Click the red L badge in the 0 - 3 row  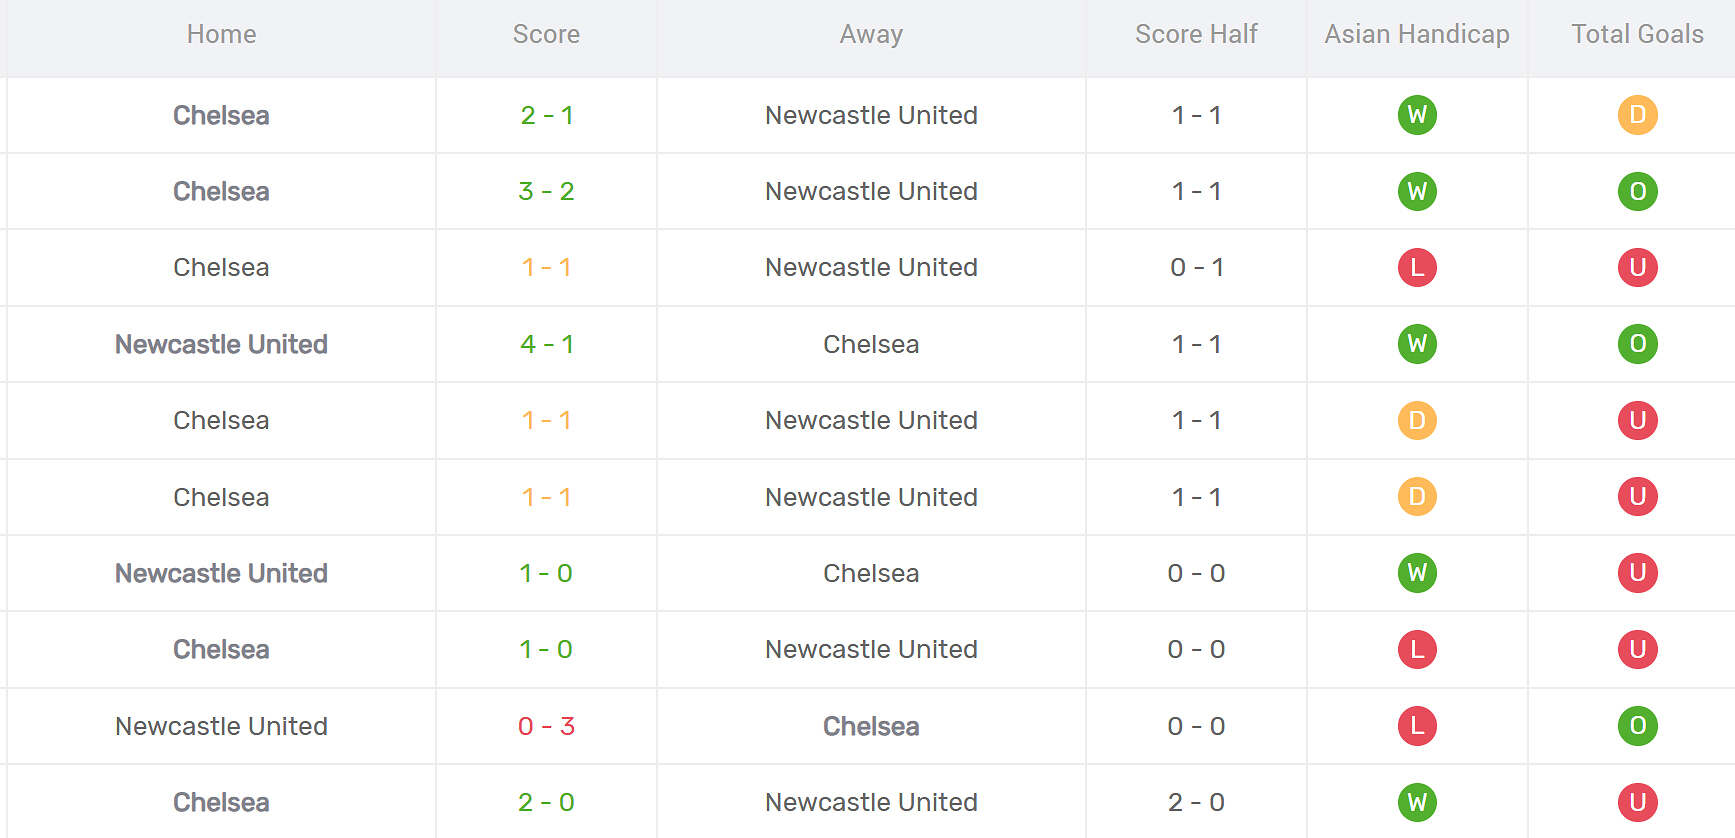pos(1417,726)
